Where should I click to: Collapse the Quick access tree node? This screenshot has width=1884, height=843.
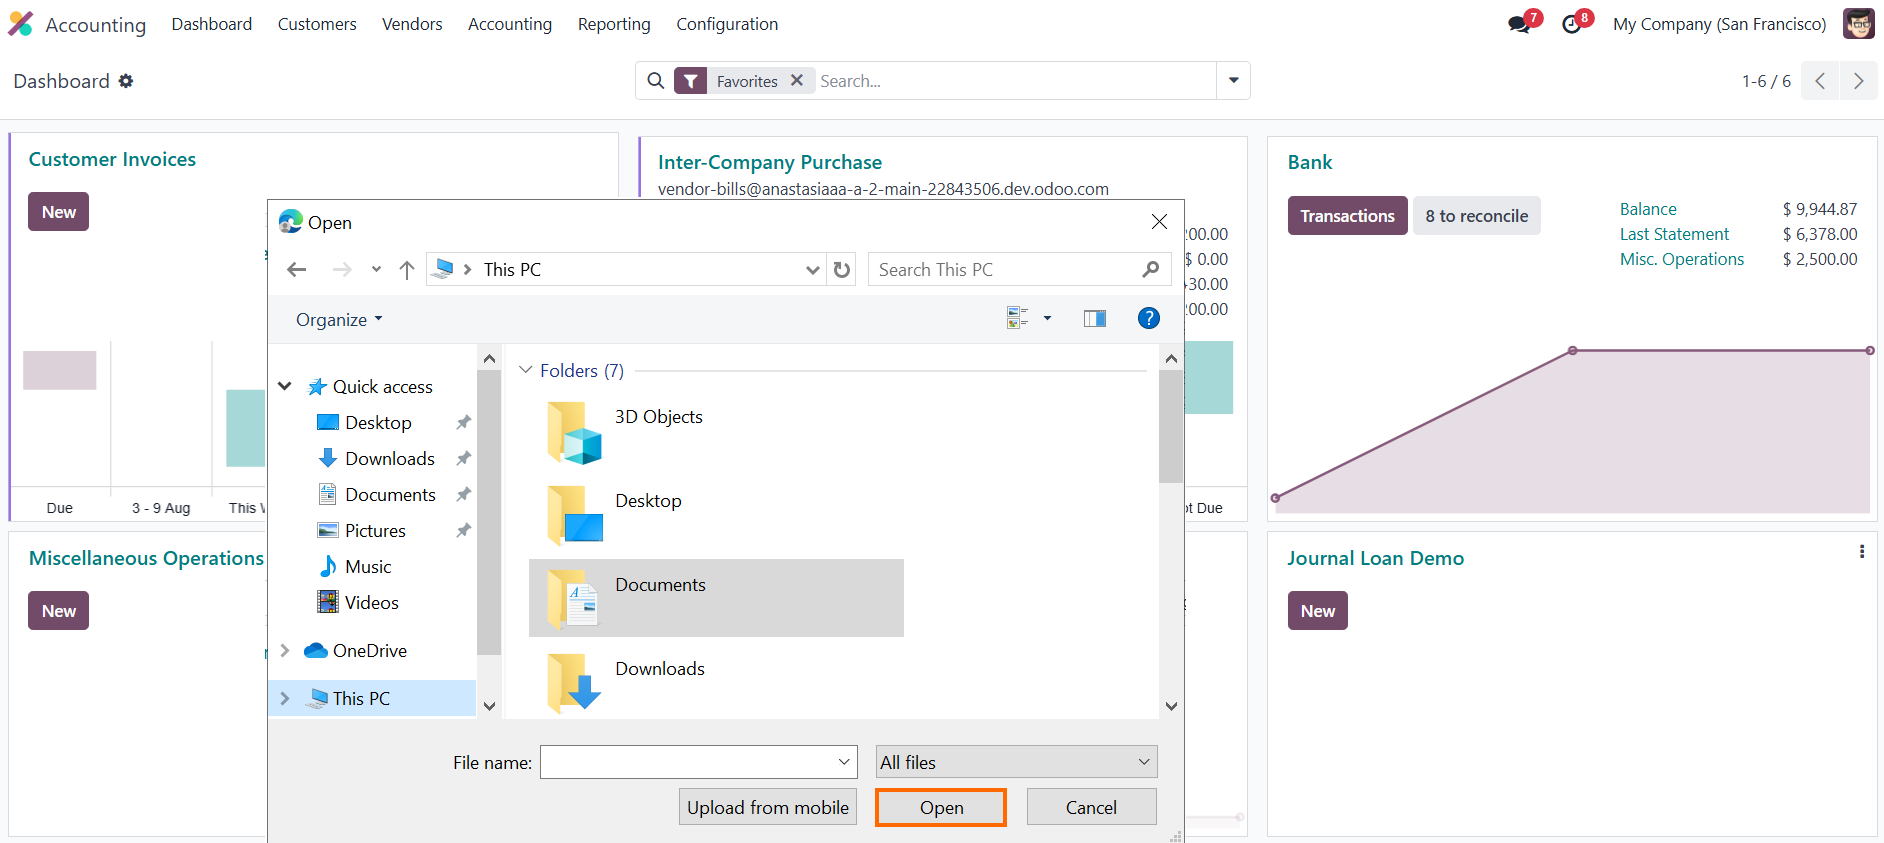click(285, 386)
